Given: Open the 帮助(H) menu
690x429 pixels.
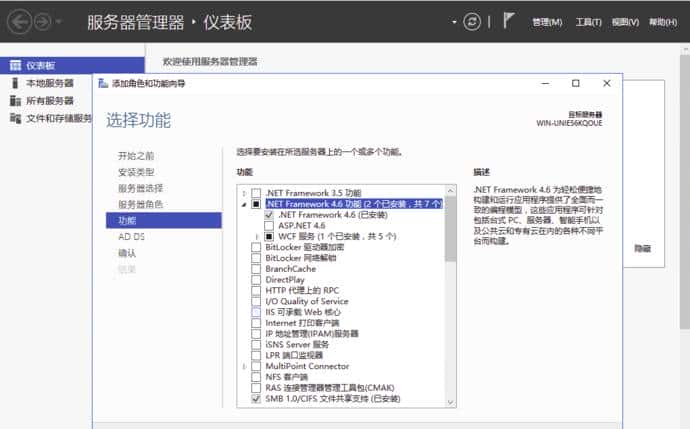Looking at the screenshot, I should click(663, 22).
